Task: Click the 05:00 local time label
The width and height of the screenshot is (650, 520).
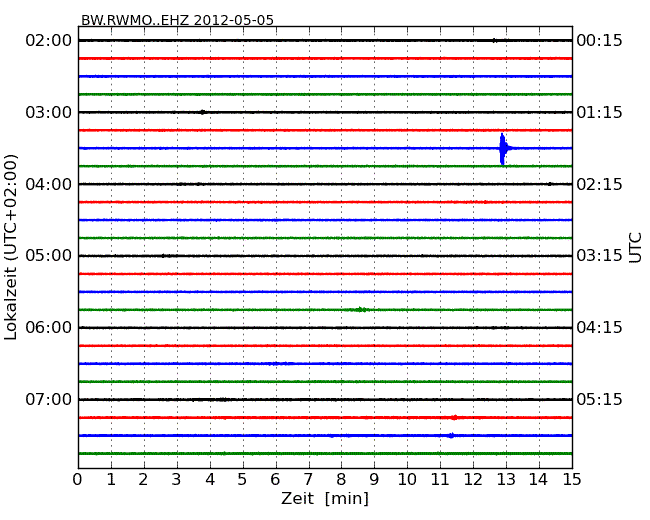Action: [x=49, y=255]
